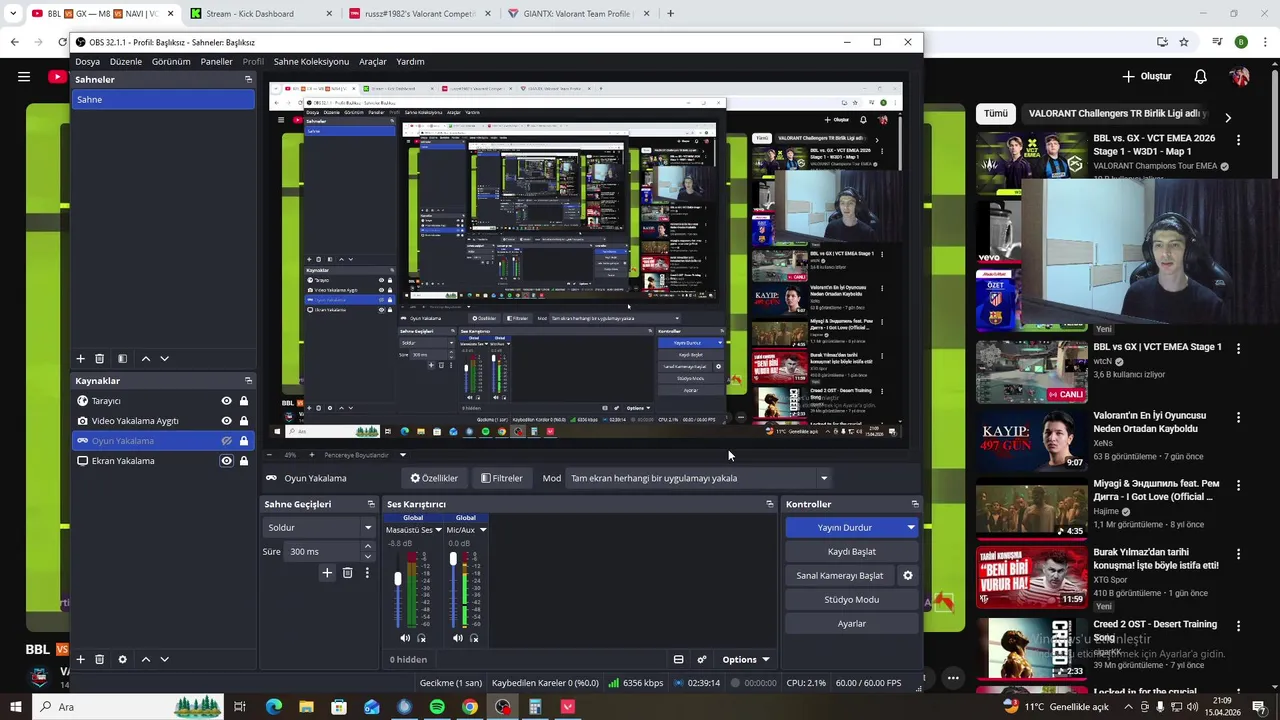Open virtual camera settings gear
1280x720 pixels.
tap(908, 575)
